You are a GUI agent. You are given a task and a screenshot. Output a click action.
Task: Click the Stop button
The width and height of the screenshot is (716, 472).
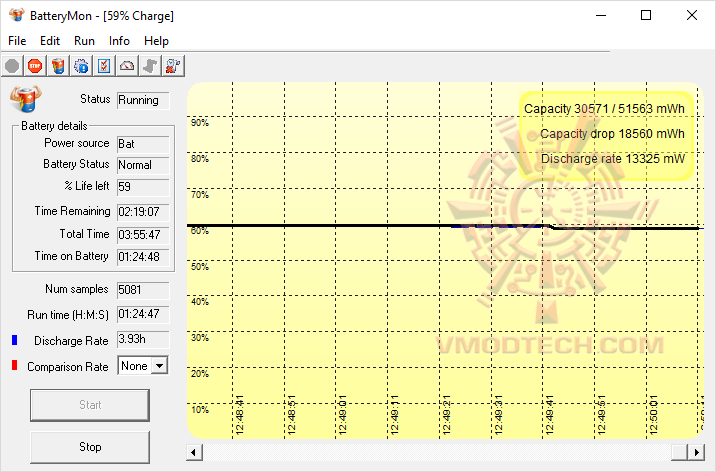[90, 447]
